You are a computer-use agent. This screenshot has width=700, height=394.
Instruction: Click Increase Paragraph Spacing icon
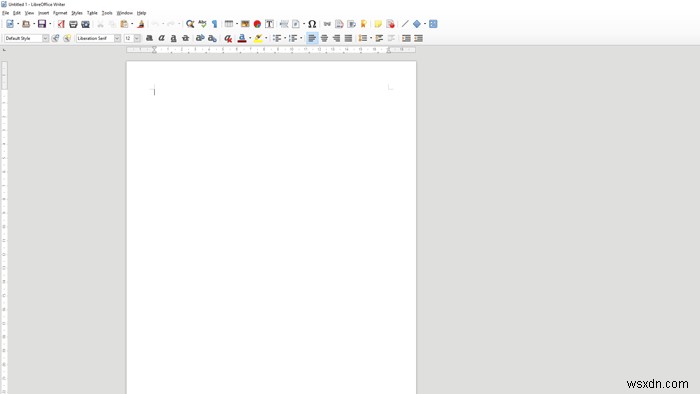pyautogui.click(x=379, y=38)
